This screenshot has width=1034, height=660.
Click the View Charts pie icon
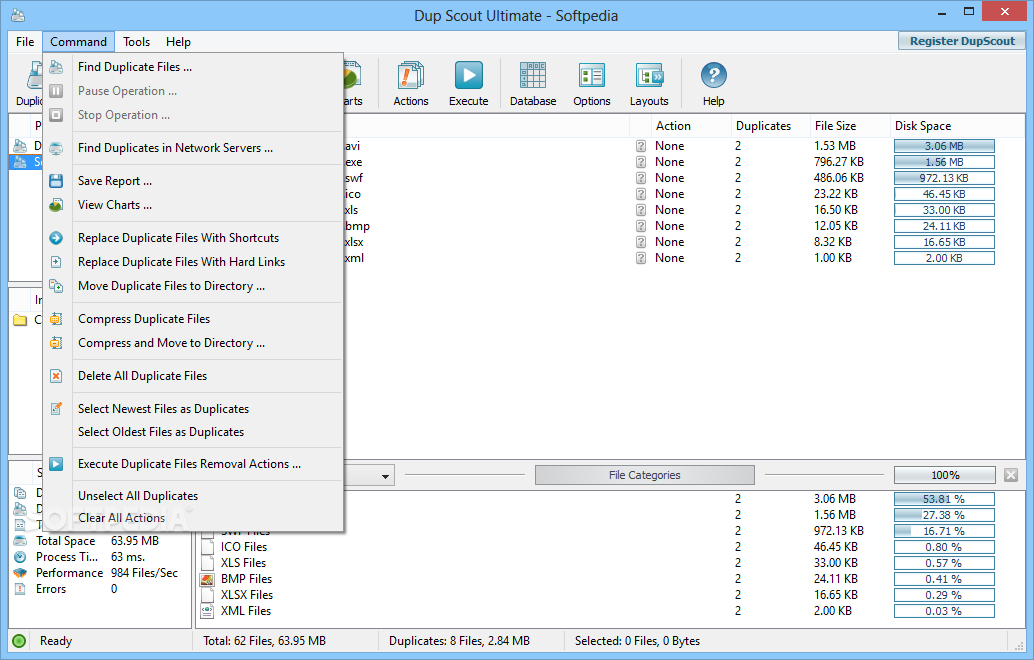pyautogui.click(x=56, y=205)
